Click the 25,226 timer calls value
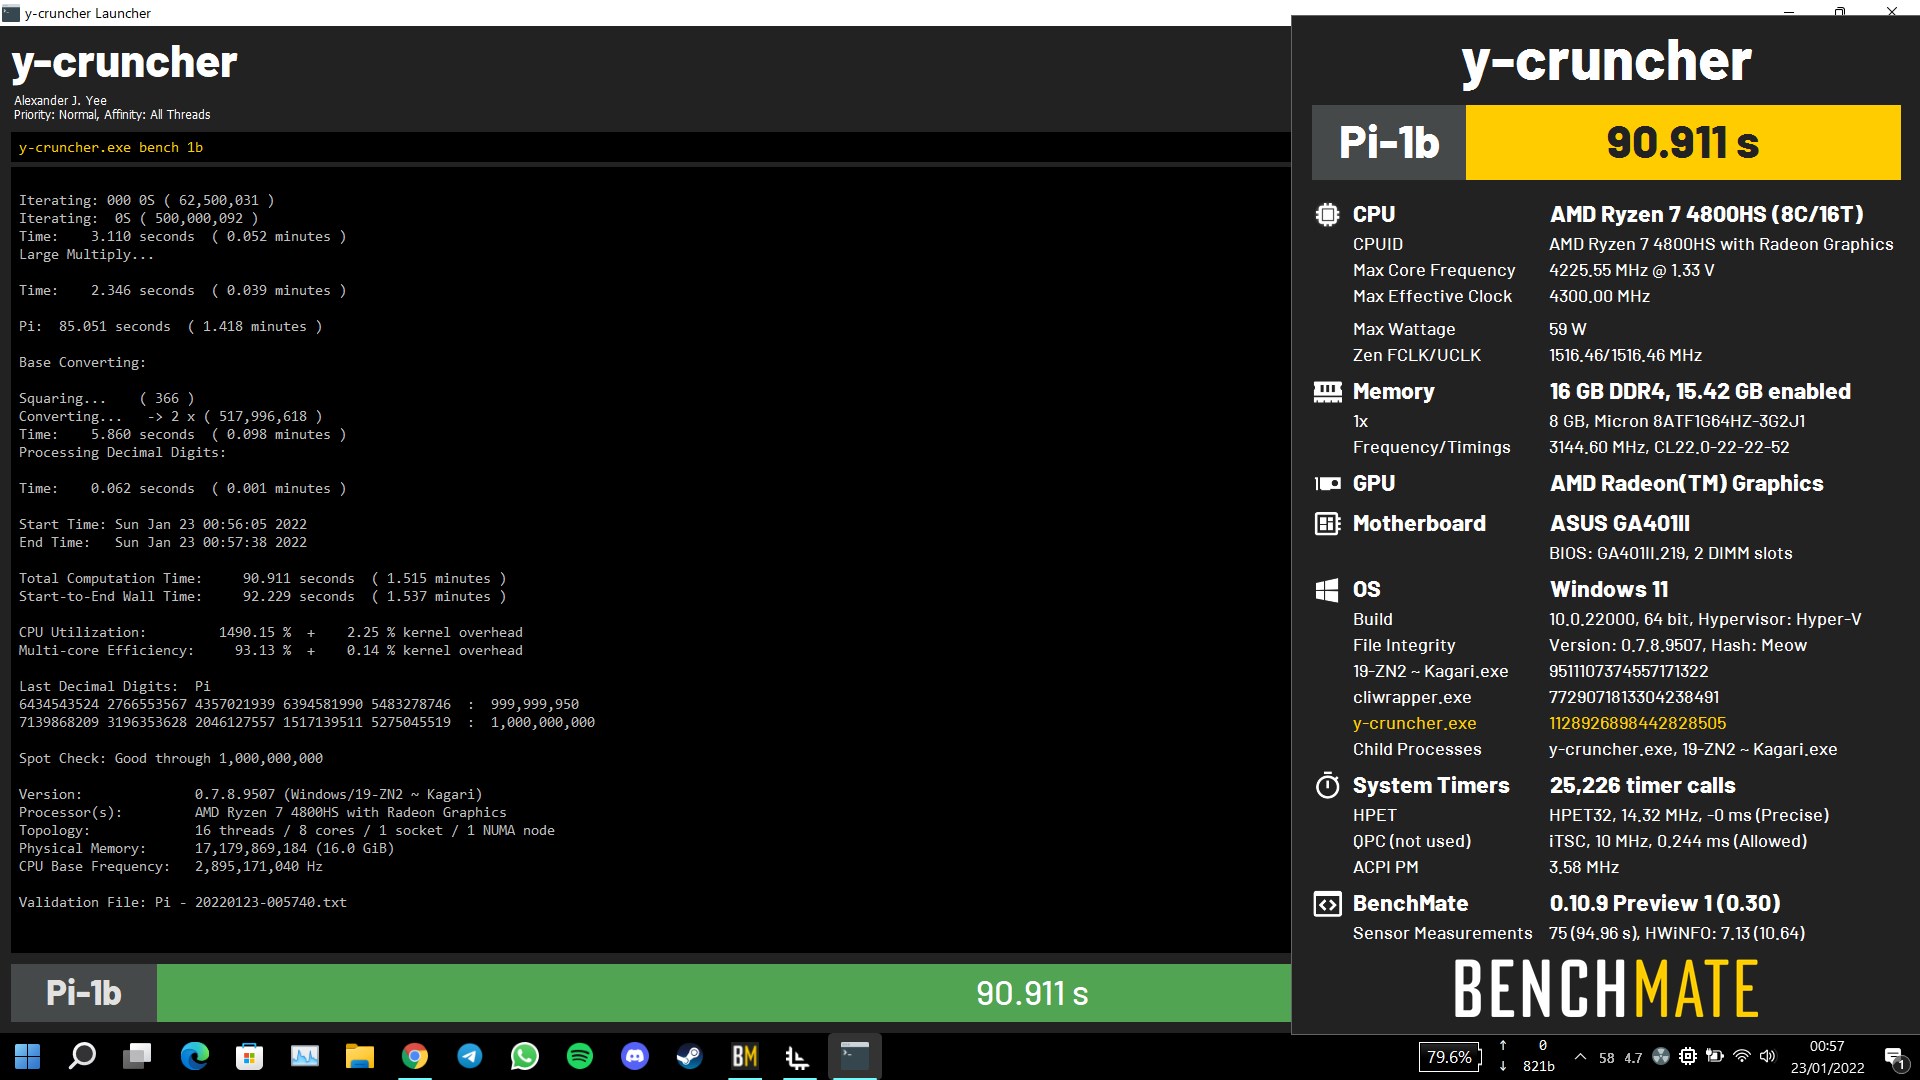The height and width of the screenshot is (1080, 1920). [1642, 785]
